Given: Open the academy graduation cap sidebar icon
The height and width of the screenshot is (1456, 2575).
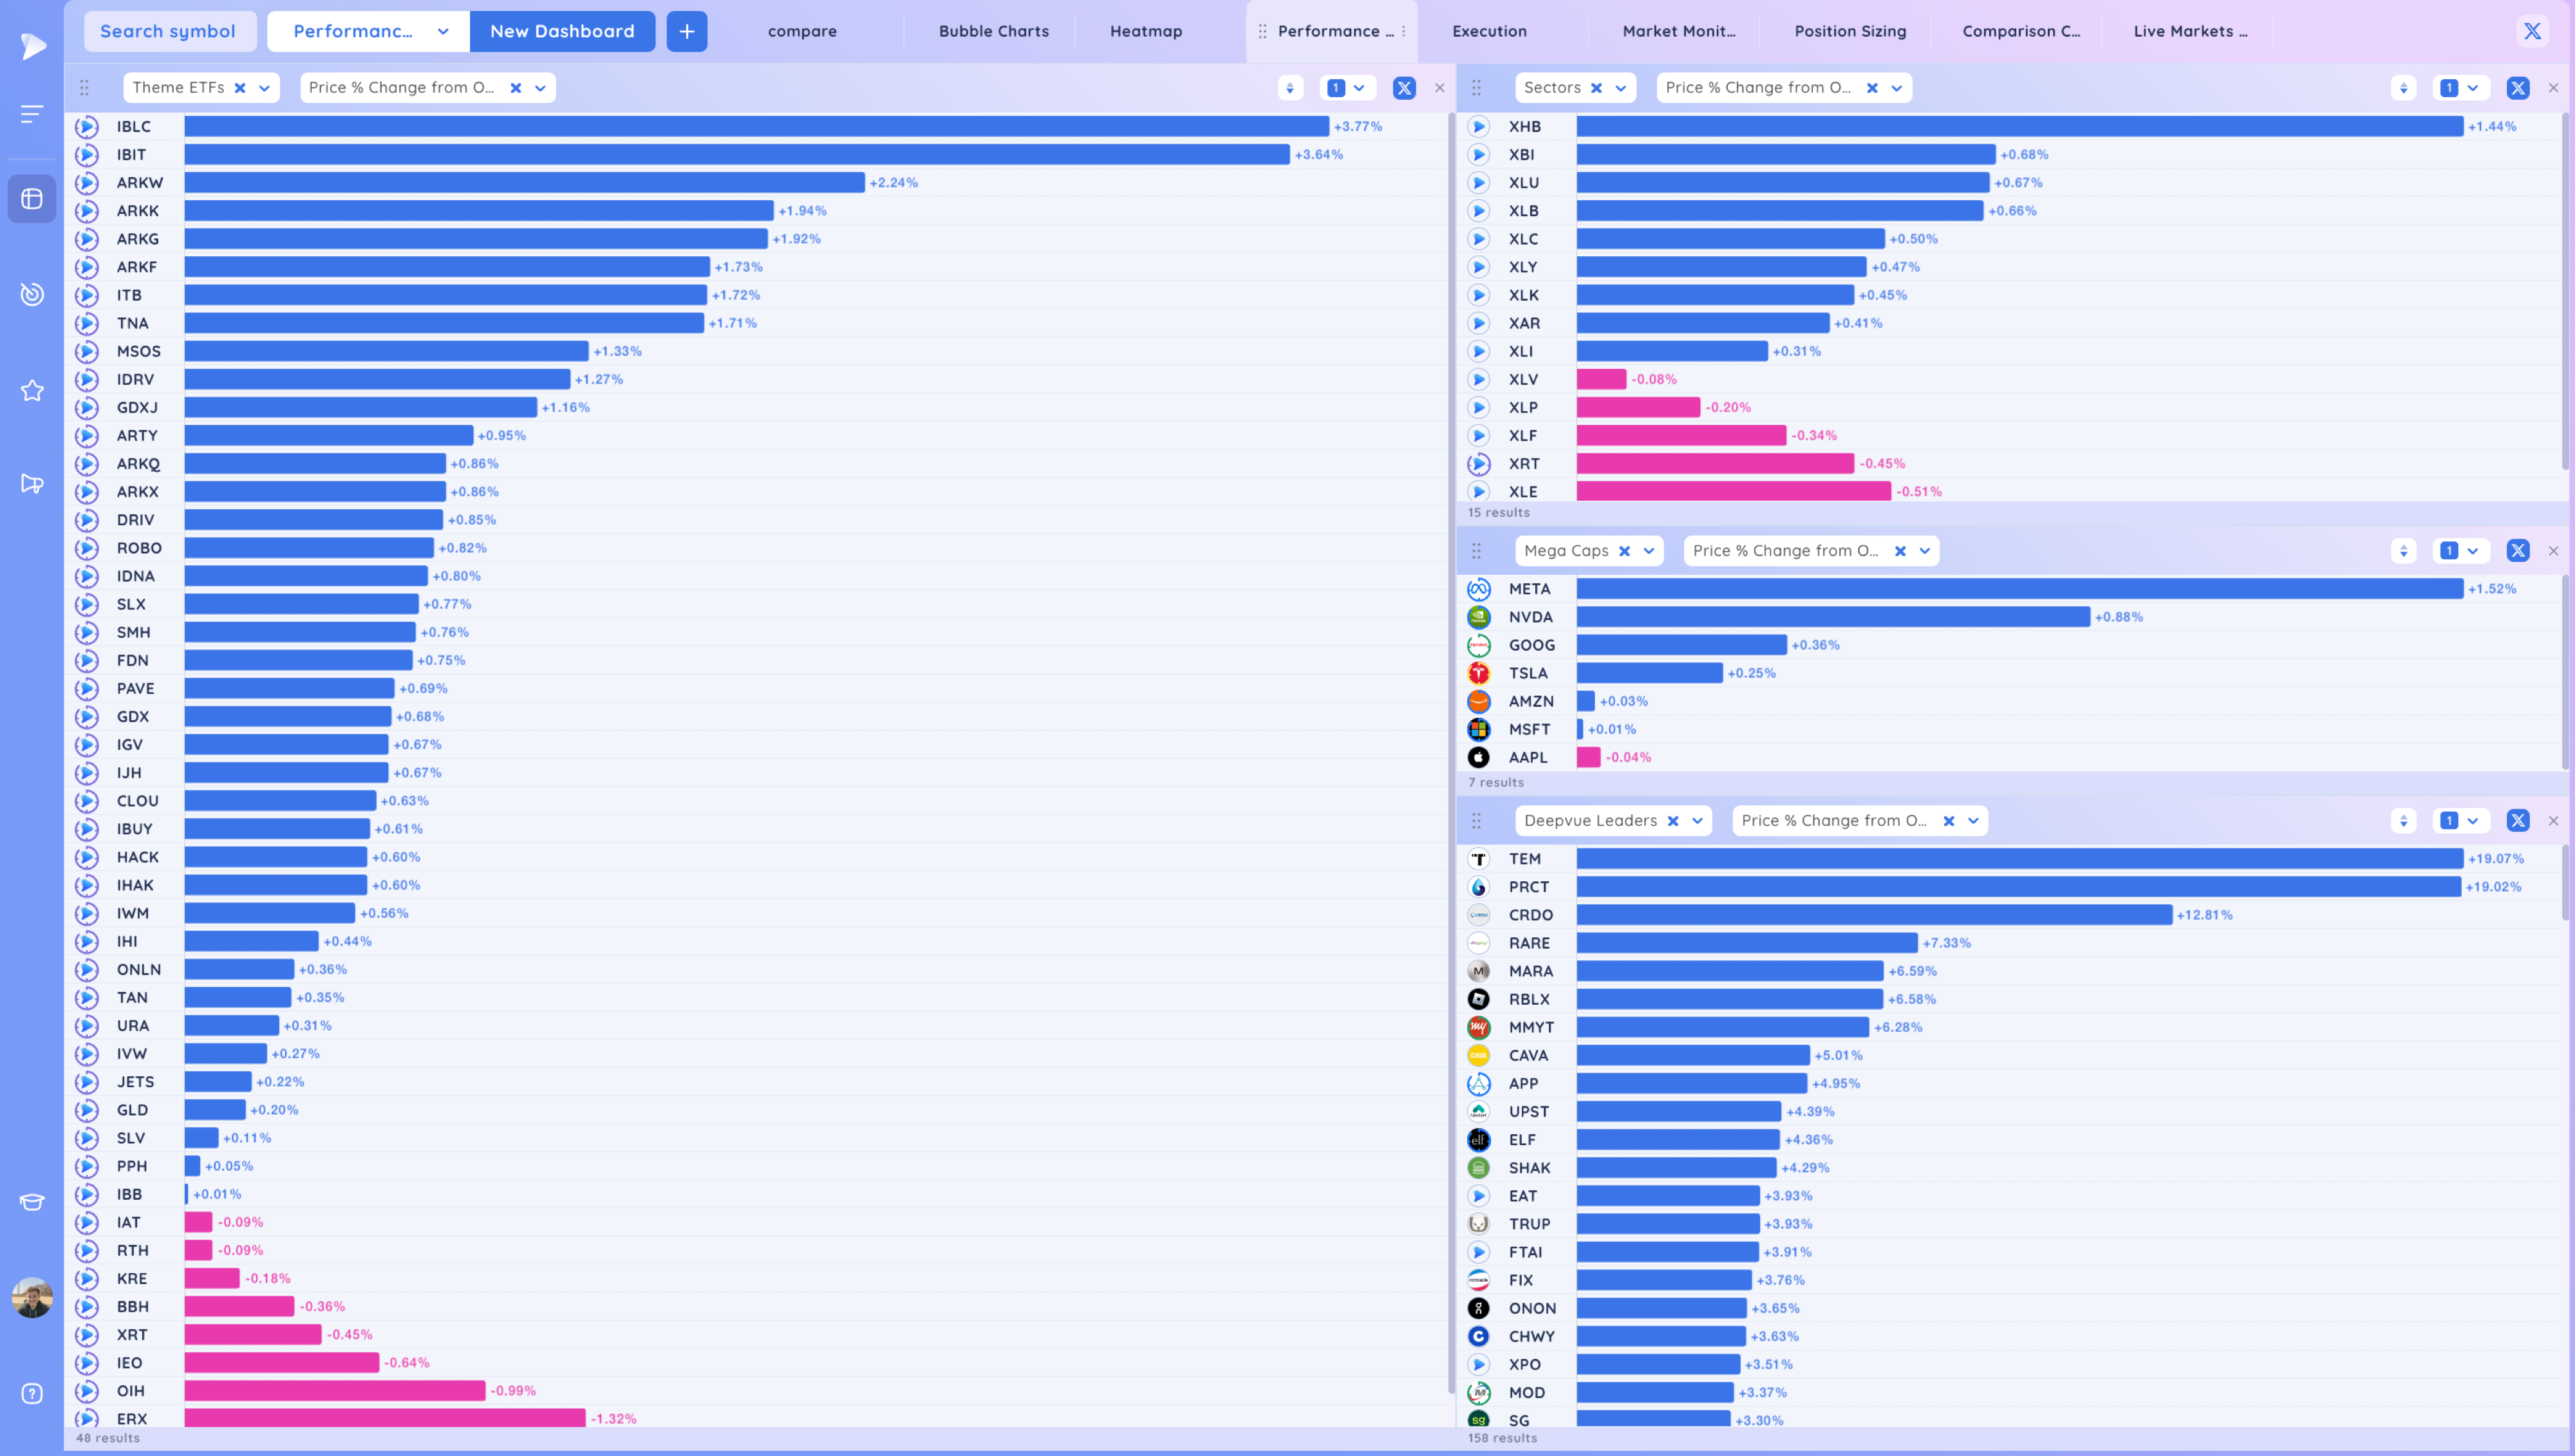Looking at the screenshot, I should [32, 1202].
